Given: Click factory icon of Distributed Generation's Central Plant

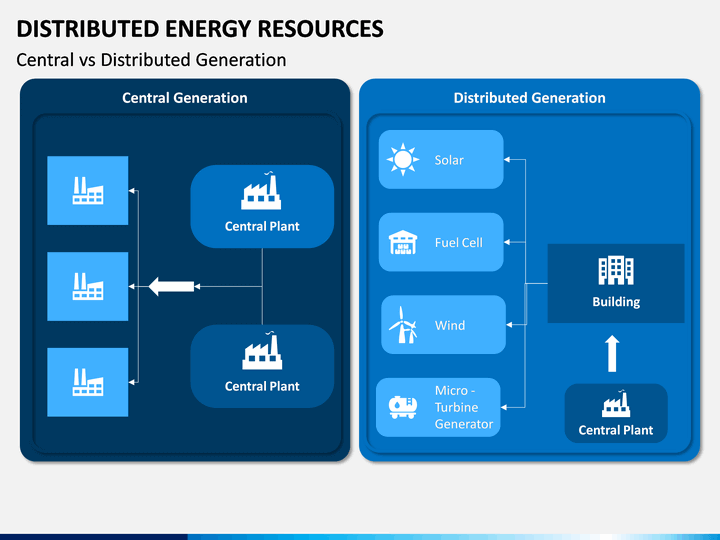Looking at the screenshot, I should point(616,404).
